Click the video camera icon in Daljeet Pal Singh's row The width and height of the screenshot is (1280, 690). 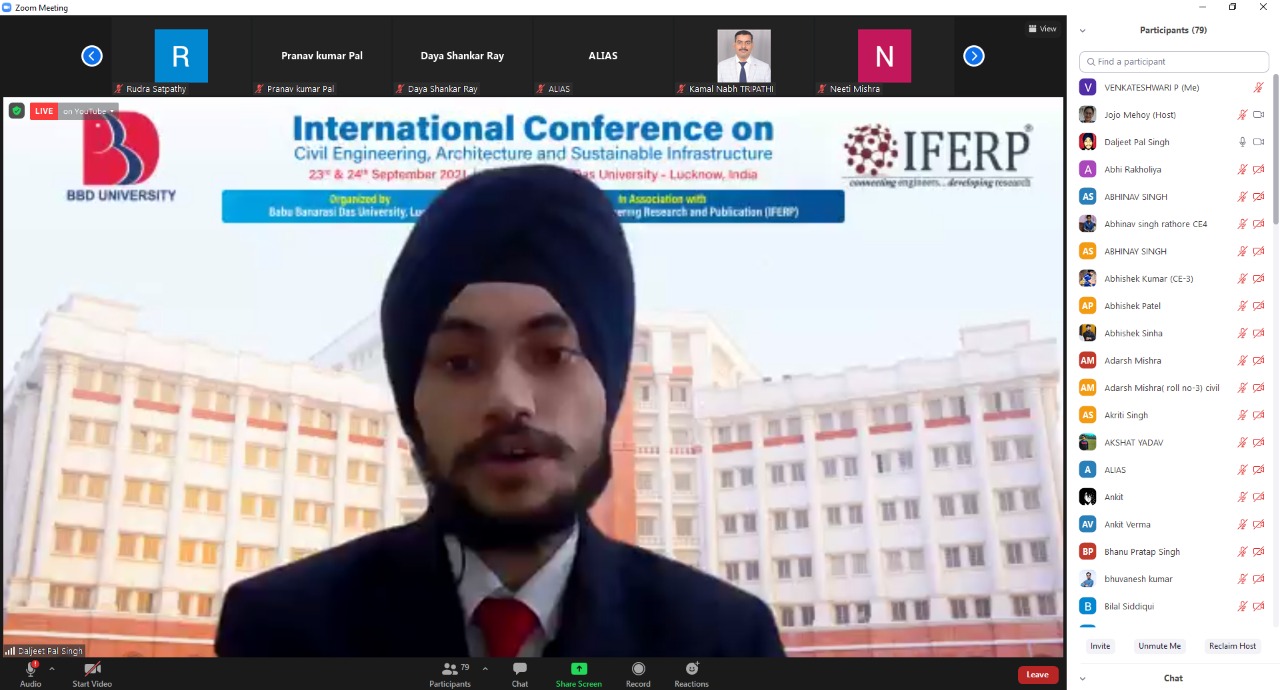(1259, 142)
